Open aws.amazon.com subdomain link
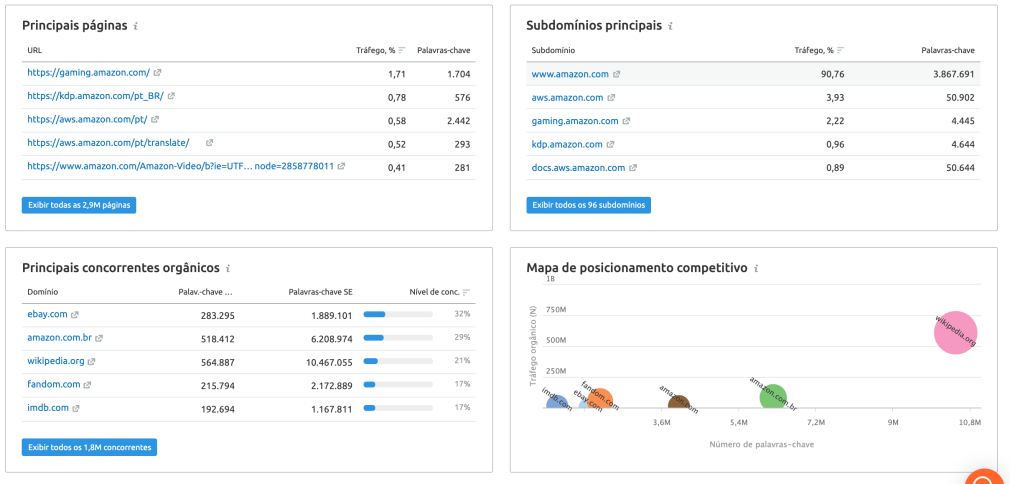 click(567, 98)
